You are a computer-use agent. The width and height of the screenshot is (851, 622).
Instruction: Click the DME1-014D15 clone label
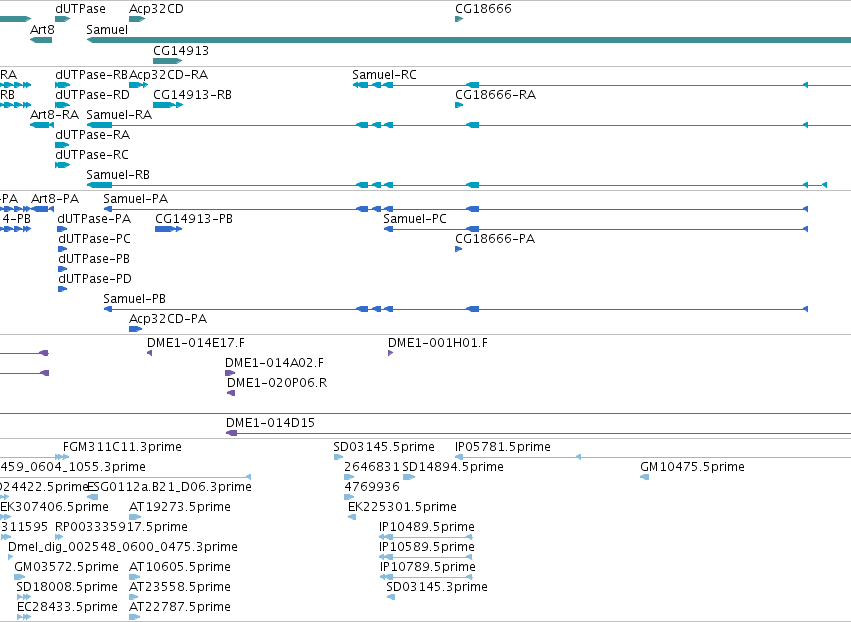(270, 423)
